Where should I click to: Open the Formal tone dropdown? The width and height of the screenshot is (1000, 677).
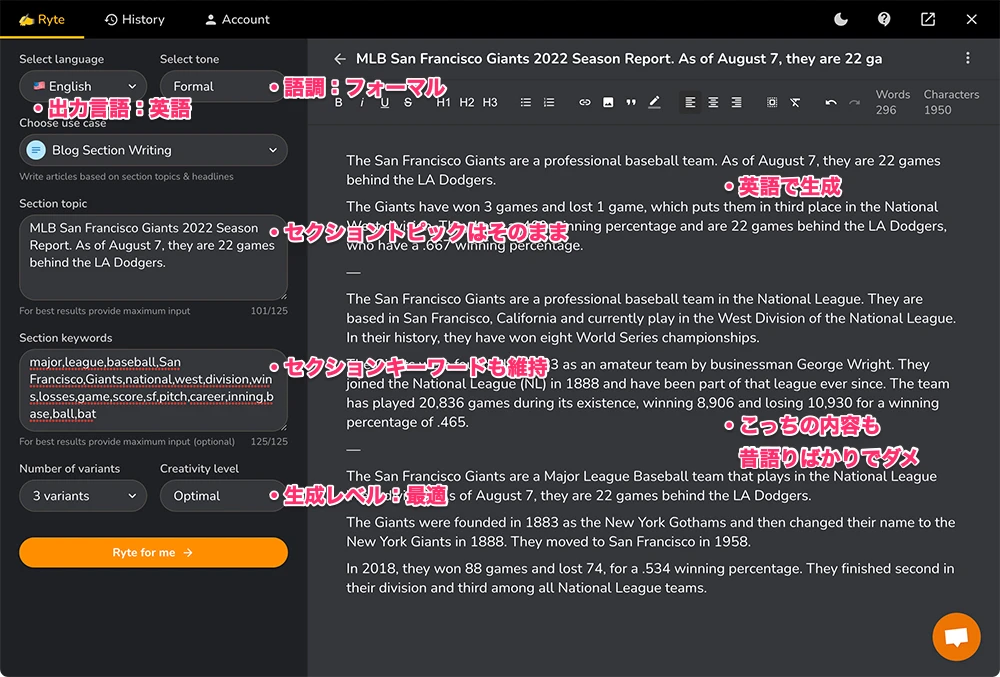(x=223, y=86)
